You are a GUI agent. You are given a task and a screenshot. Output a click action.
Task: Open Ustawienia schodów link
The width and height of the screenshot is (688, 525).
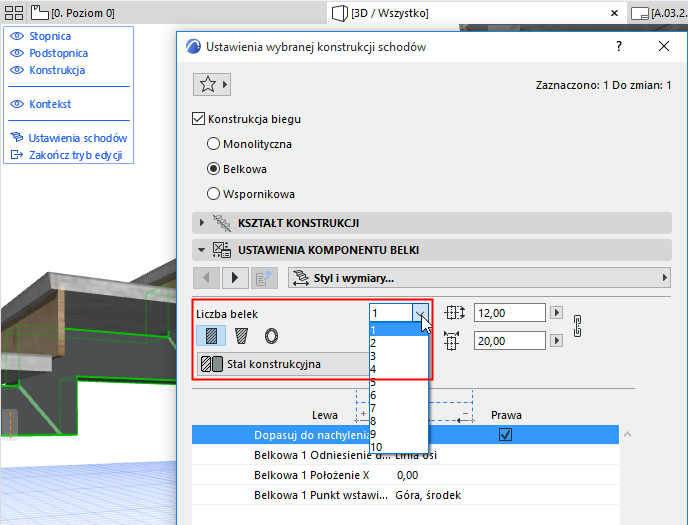pyautogui.click(x=78, y=138)
